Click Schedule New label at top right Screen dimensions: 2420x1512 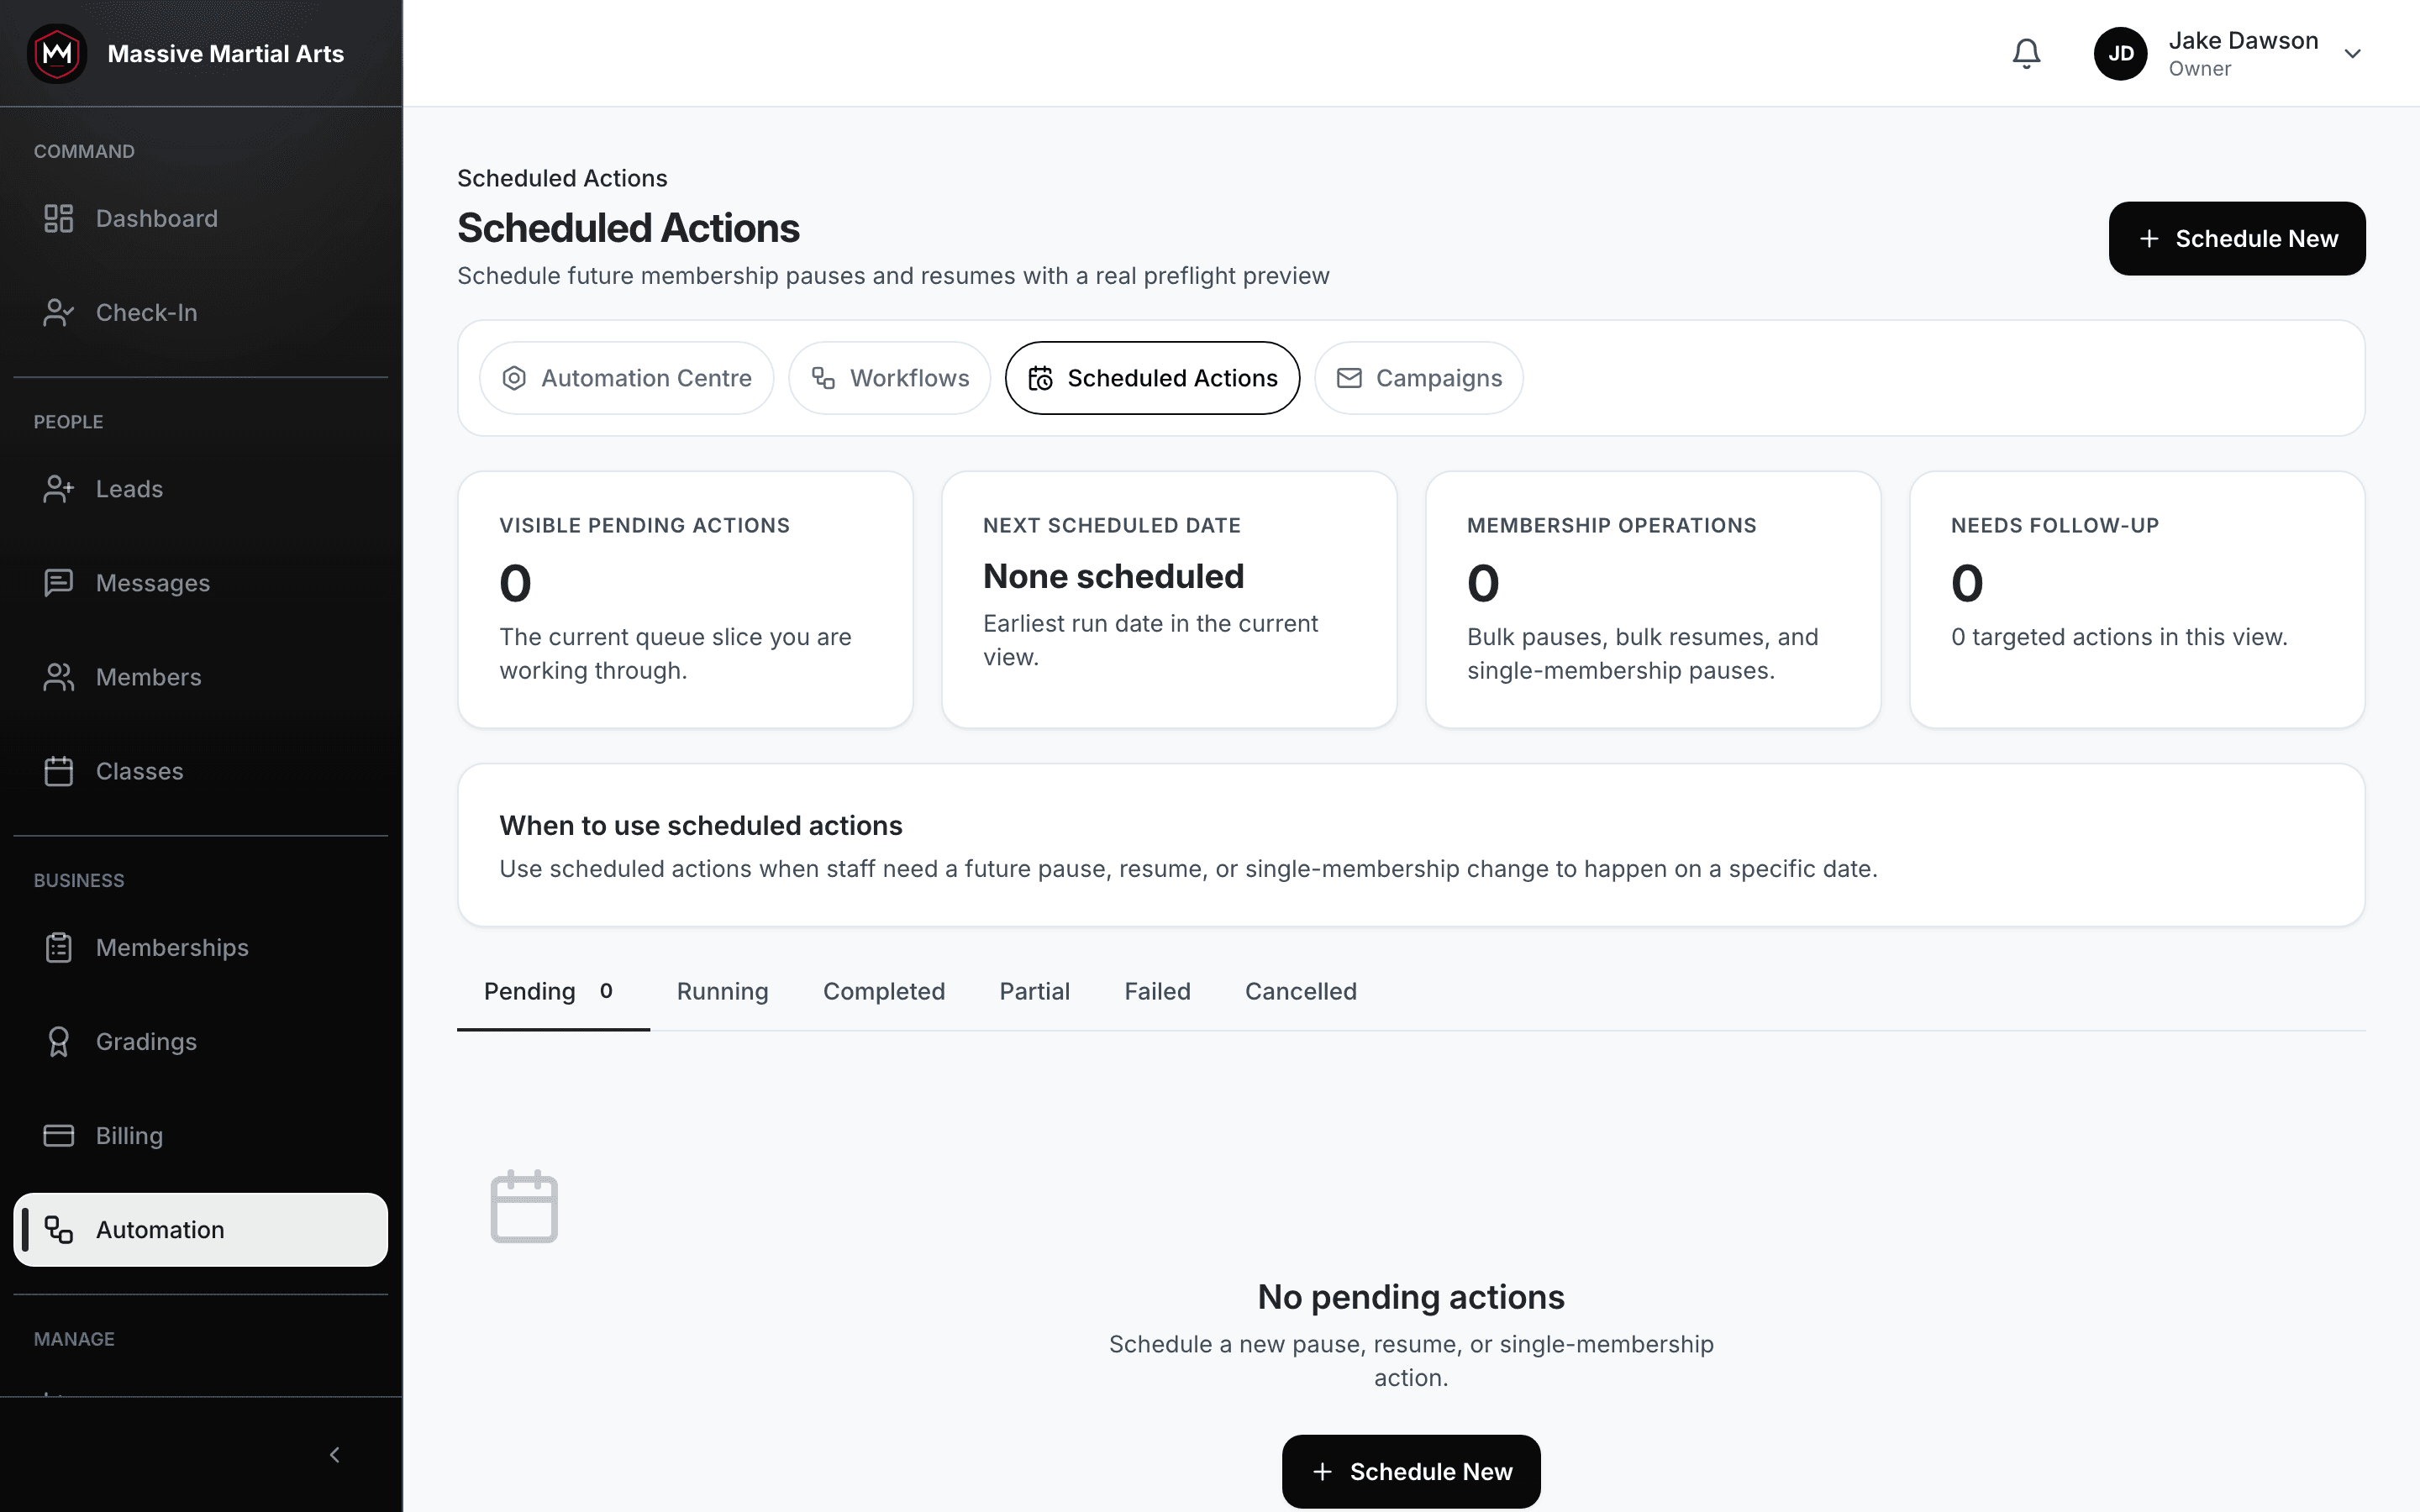pyautogui.click(x=2256, y=238)
